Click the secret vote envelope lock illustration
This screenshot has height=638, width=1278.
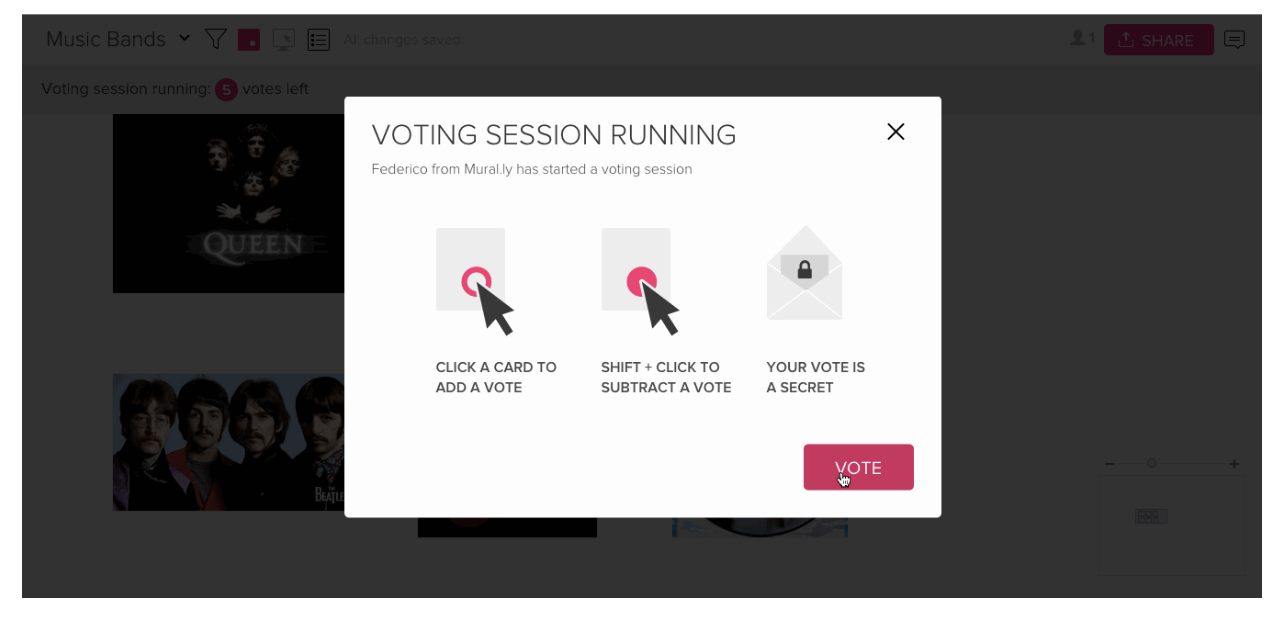click(x=804, y=273)
